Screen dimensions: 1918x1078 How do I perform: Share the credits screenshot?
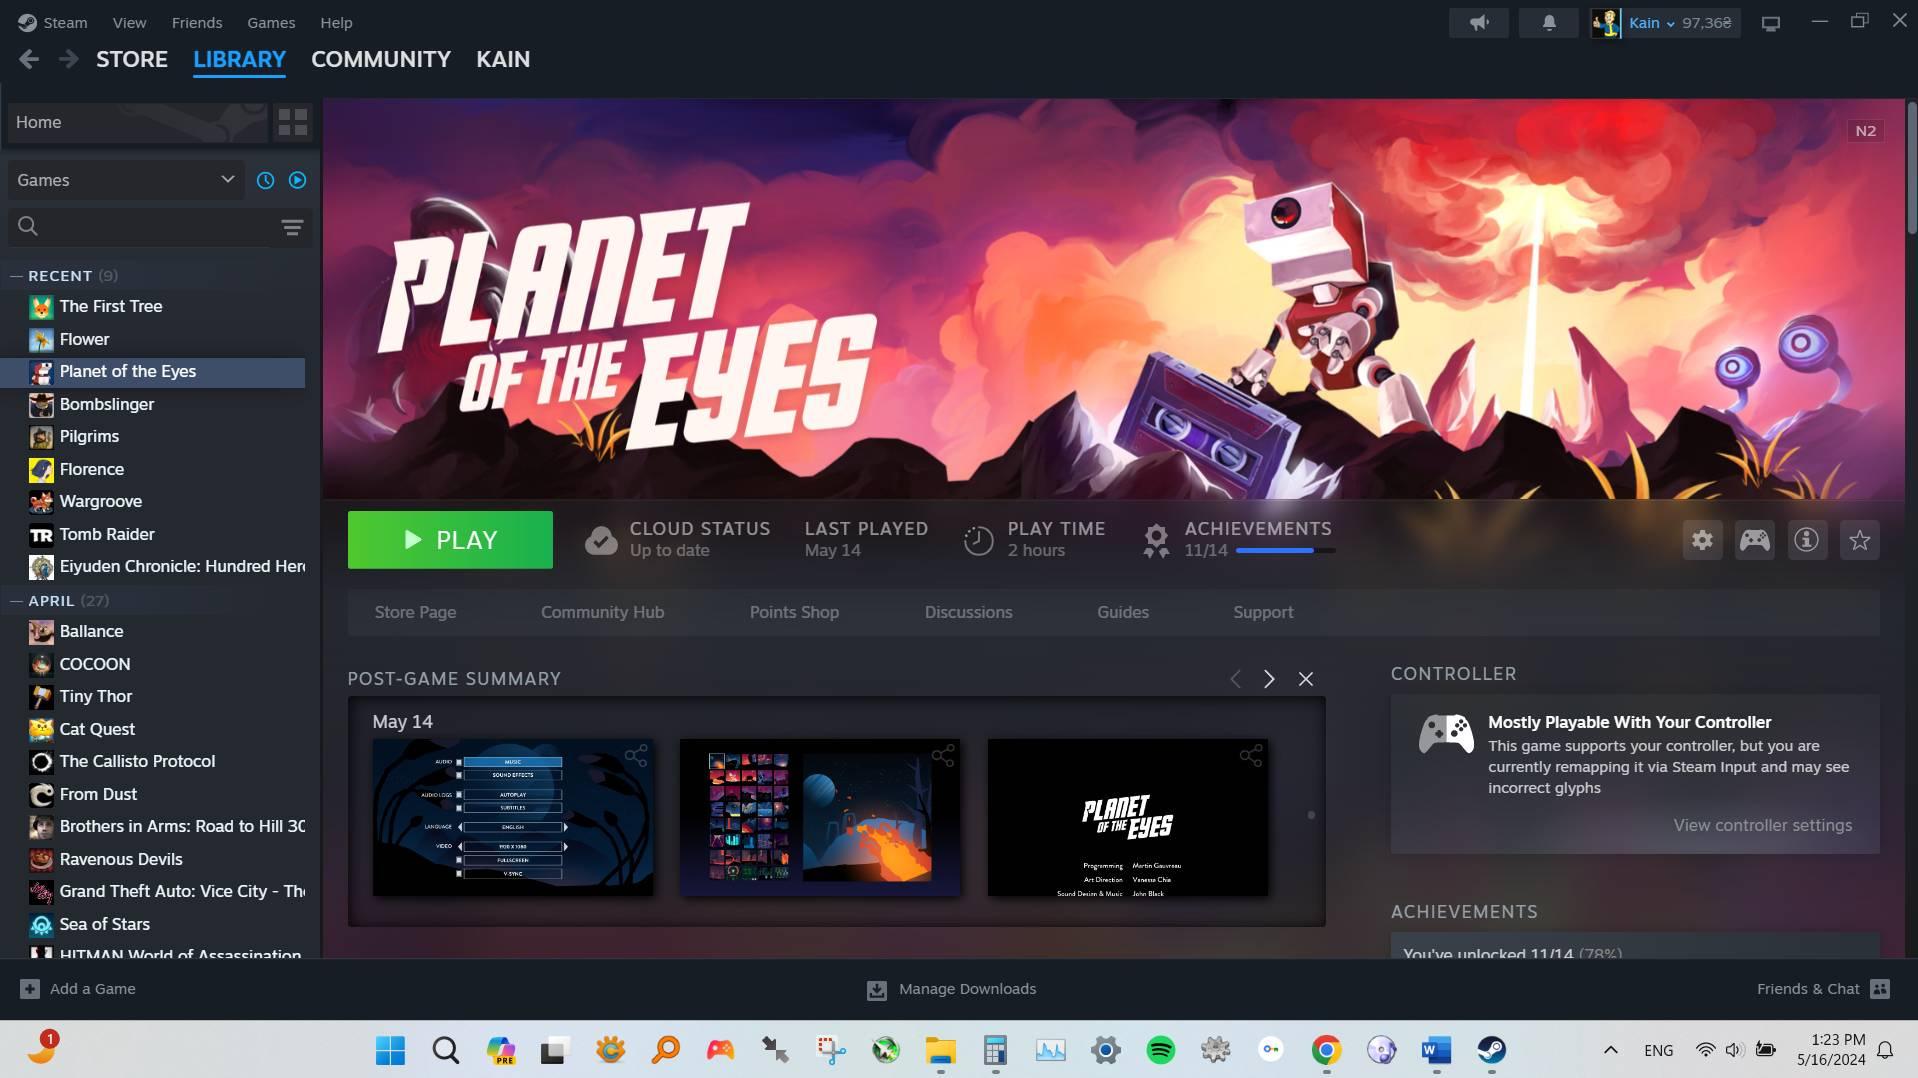tap(1251, 756)
